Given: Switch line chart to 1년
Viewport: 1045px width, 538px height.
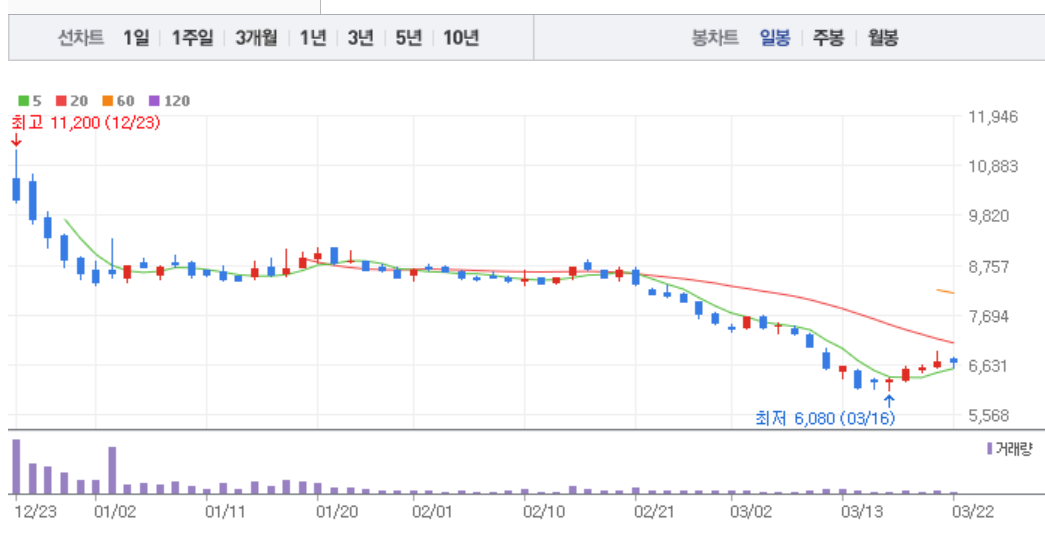Looking at the screenshot, I should pyautogui.click(x=313, y=38).
